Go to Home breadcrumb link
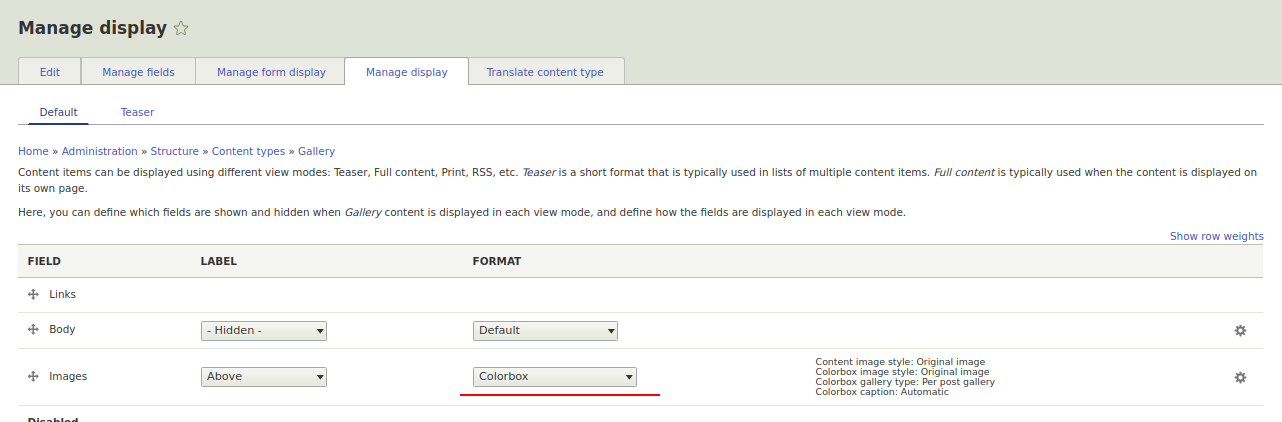The width and height of the screenshot is (1282, 422). point(33,151)
